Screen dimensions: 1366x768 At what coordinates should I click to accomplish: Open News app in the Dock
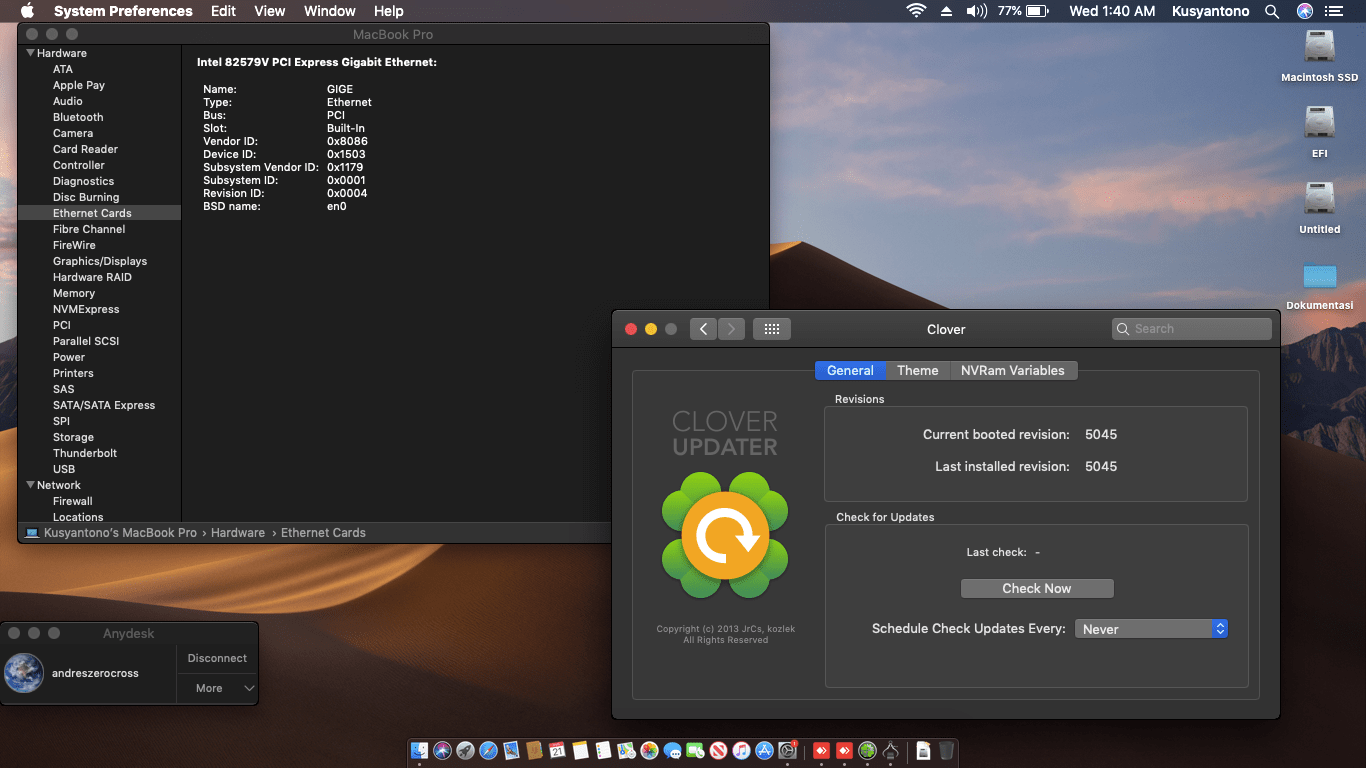point(719,750)
